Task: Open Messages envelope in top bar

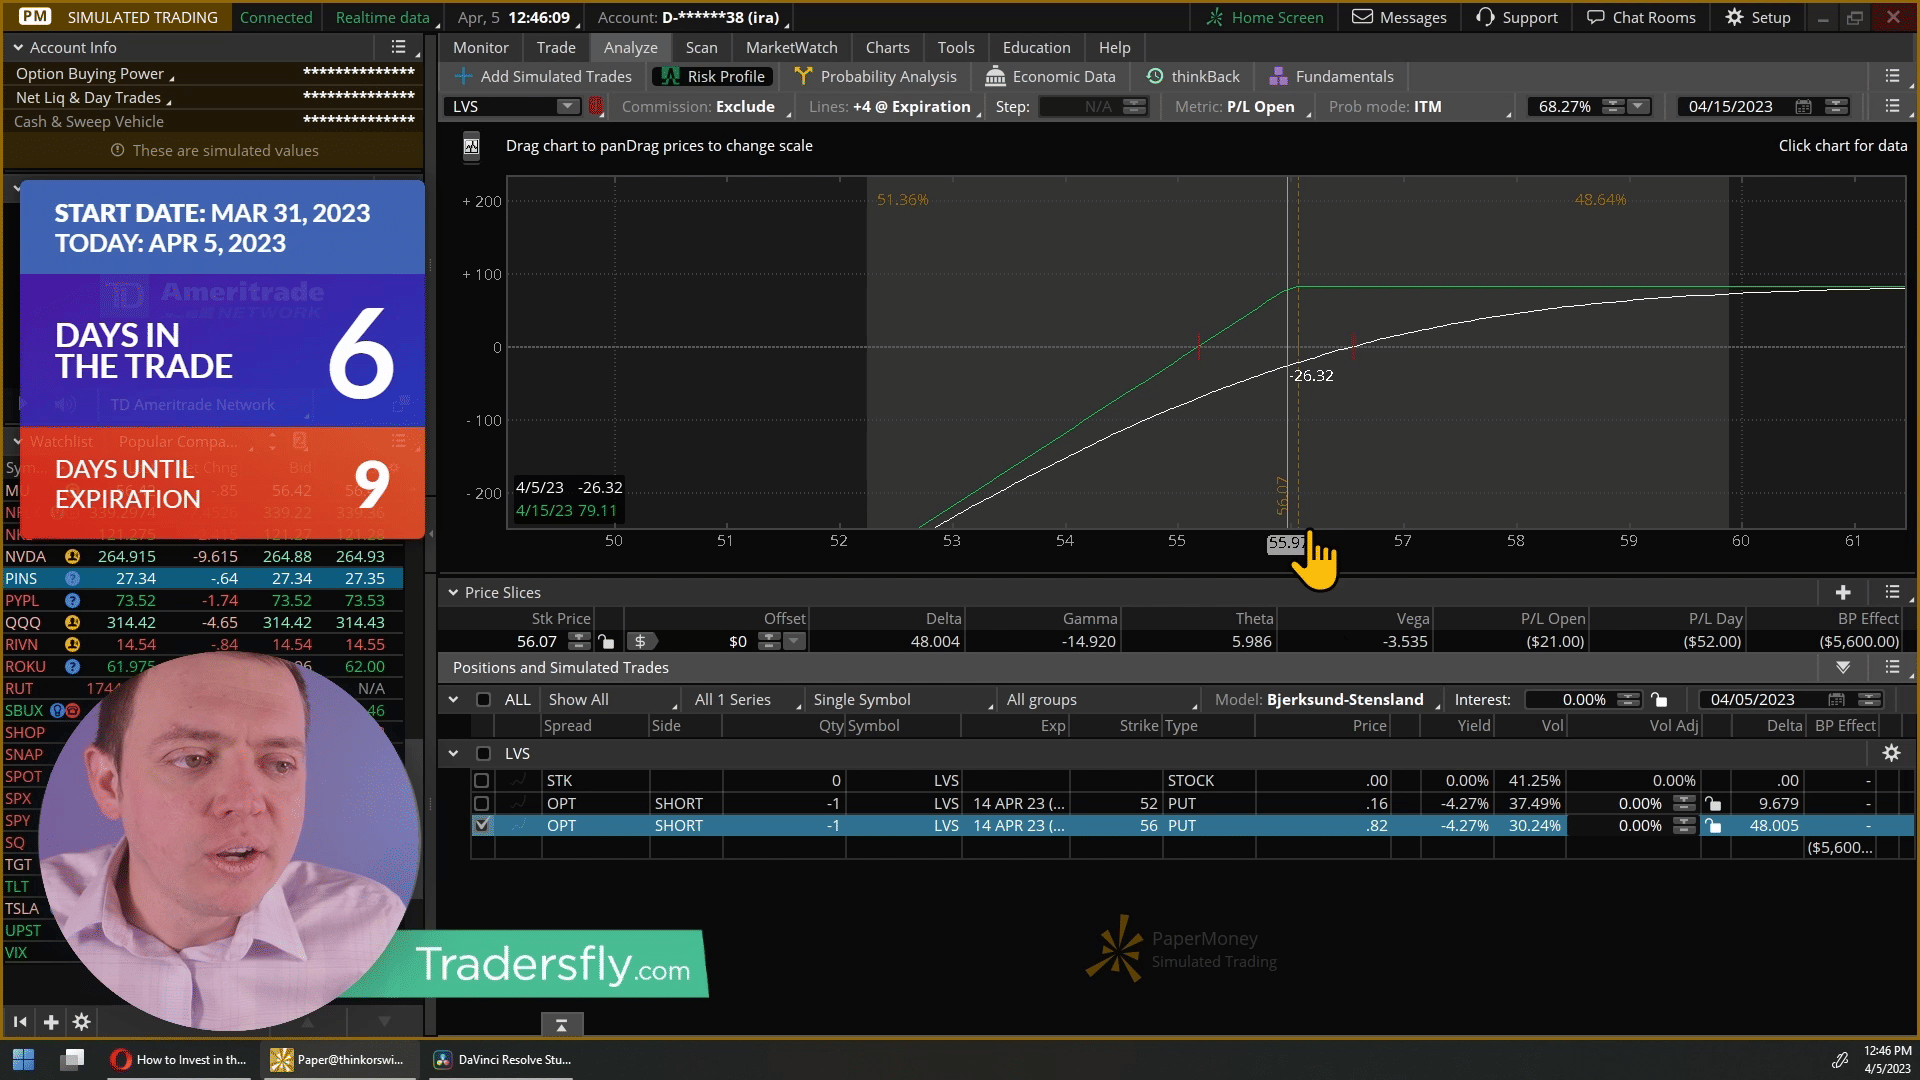Action: (1399, 17)
